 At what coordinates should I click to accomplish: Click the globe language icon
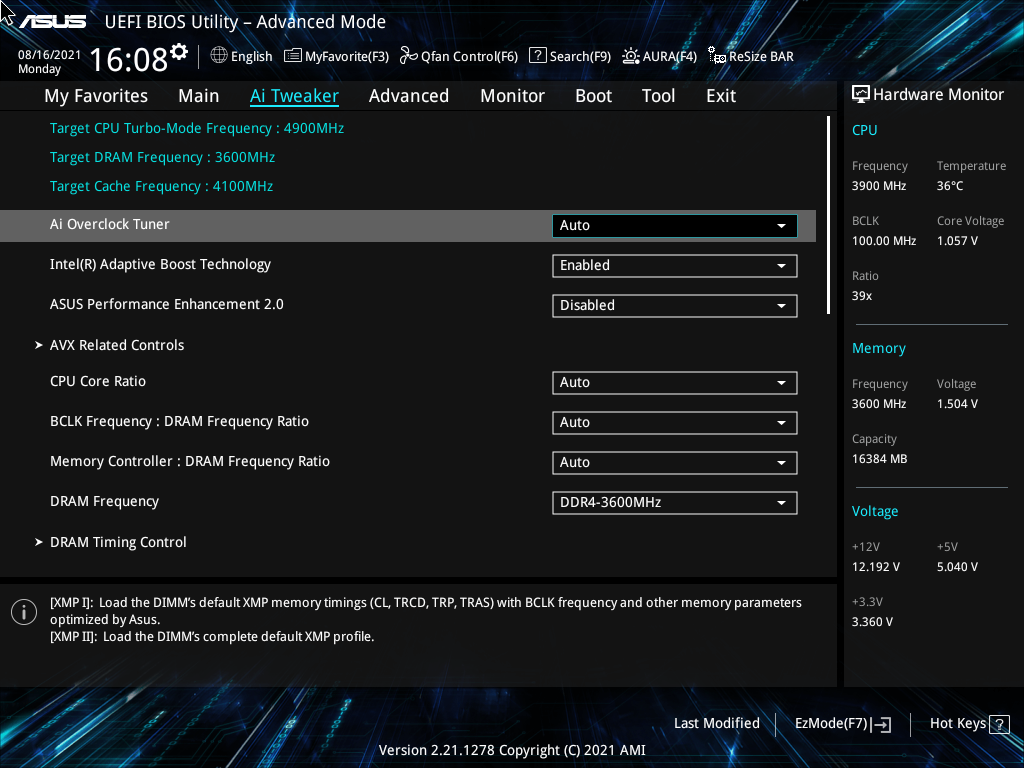[x=219, y=56]
